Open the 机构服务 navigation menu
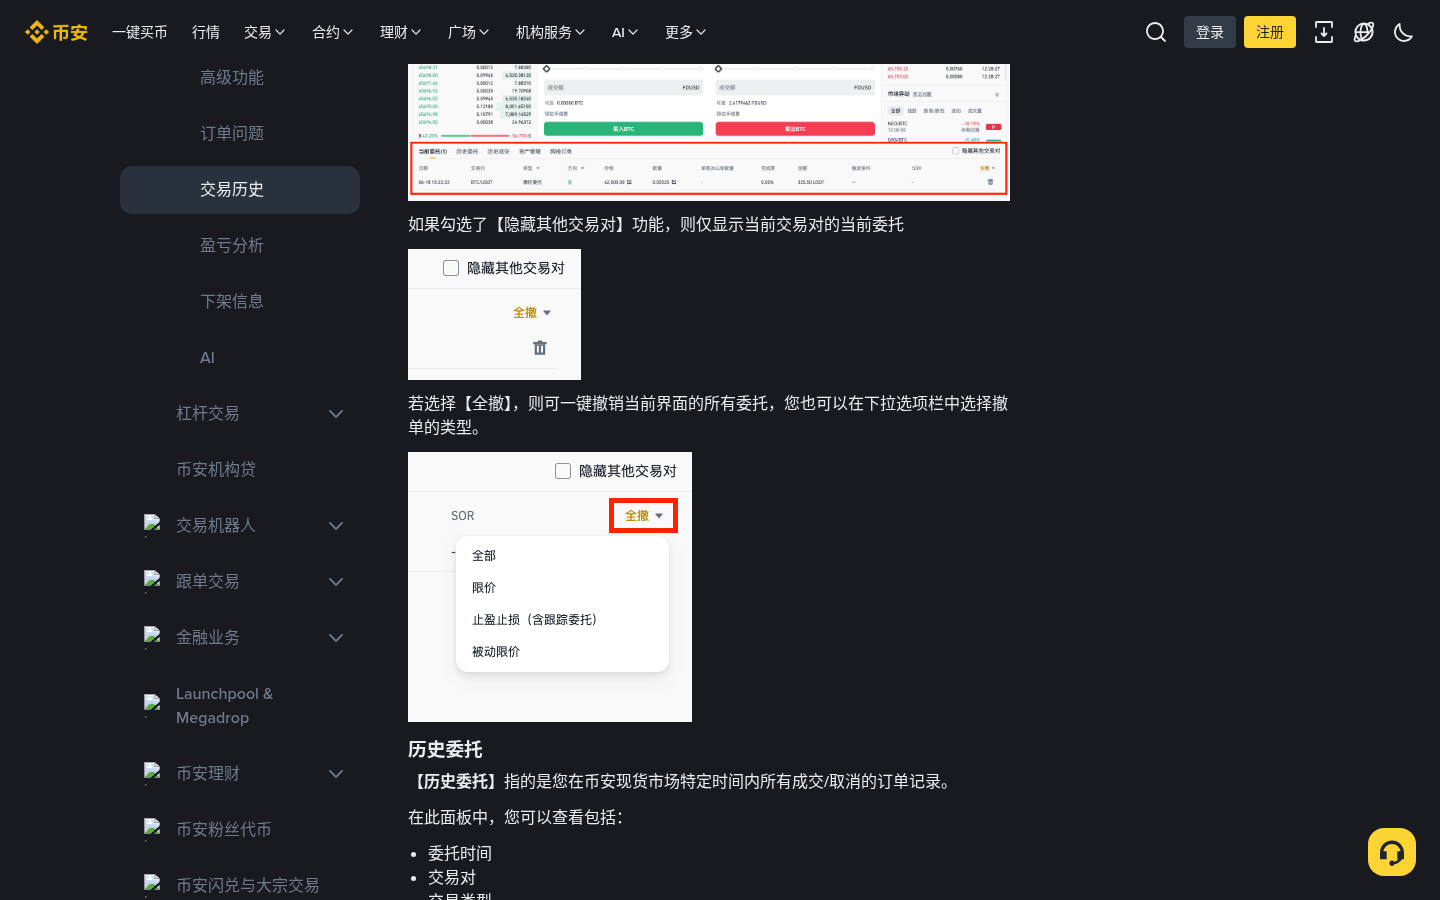1440x900 pixels. (x=551, y=32)
